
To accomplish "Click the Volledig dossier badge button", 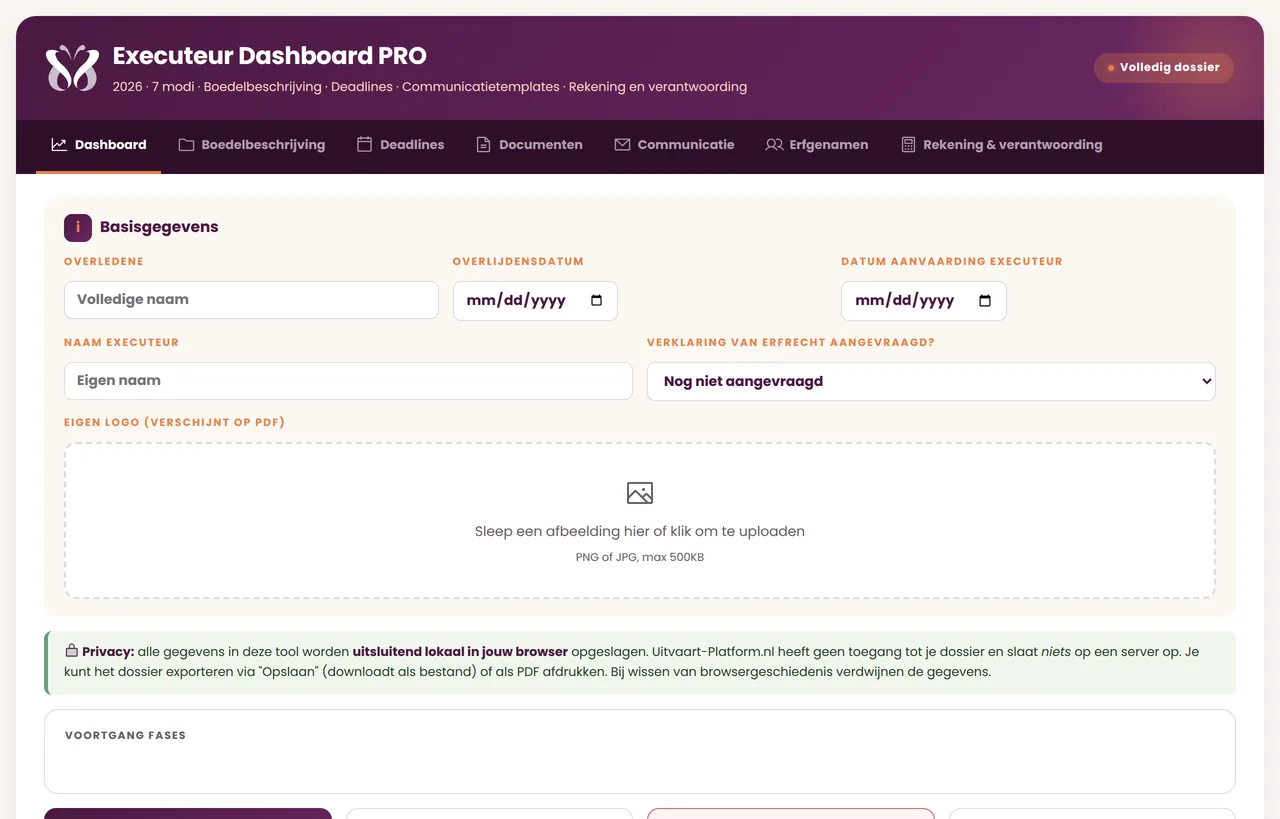I will pos(1164,68).
